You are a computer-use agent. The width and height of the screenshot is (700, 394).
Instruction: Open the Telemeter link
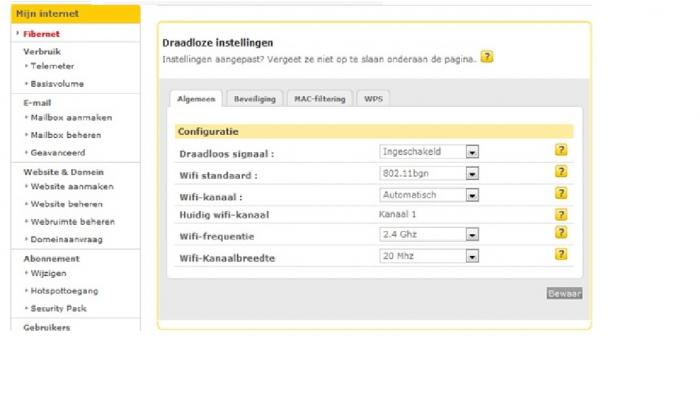click(x=52, y=66)
